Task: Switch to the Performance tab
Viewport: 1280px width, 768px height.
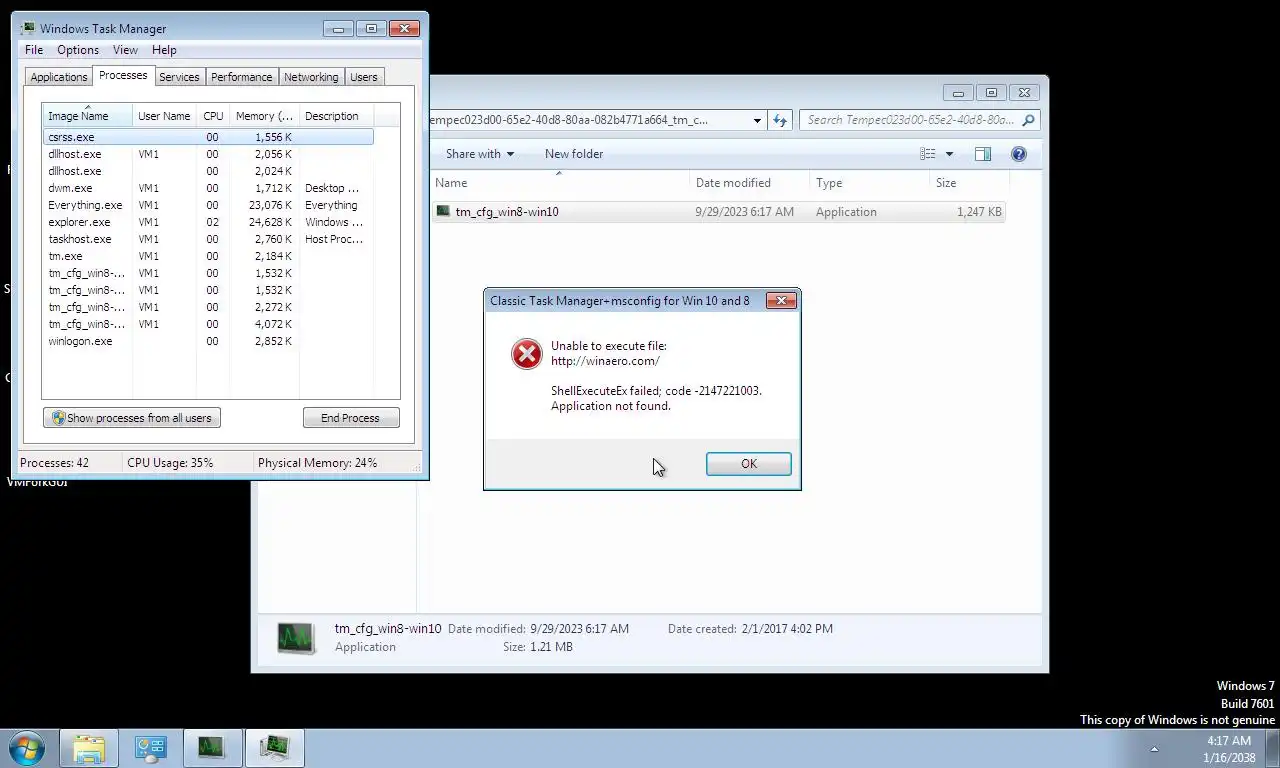Action: point(241,77)
